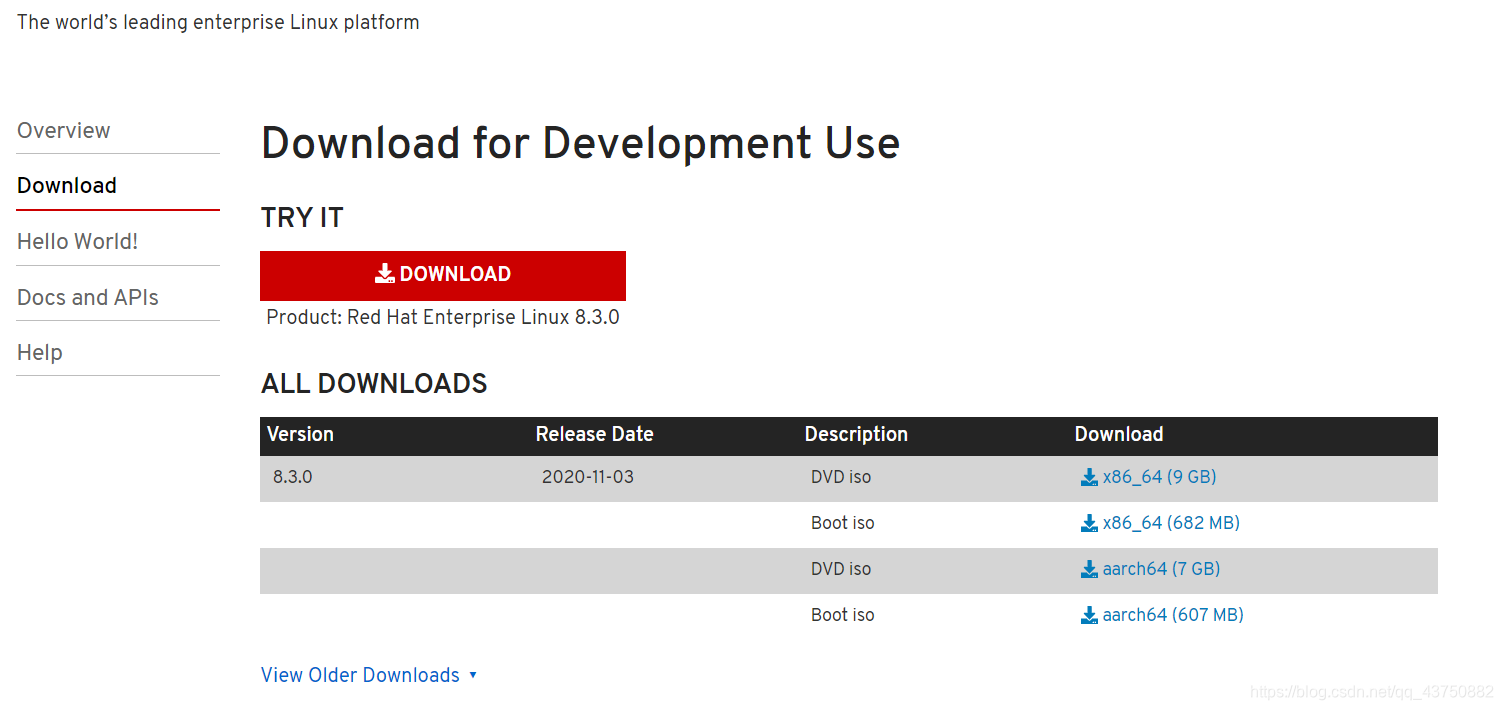Click download icon beside x86_64 (9 GB)

[1089, 478]
